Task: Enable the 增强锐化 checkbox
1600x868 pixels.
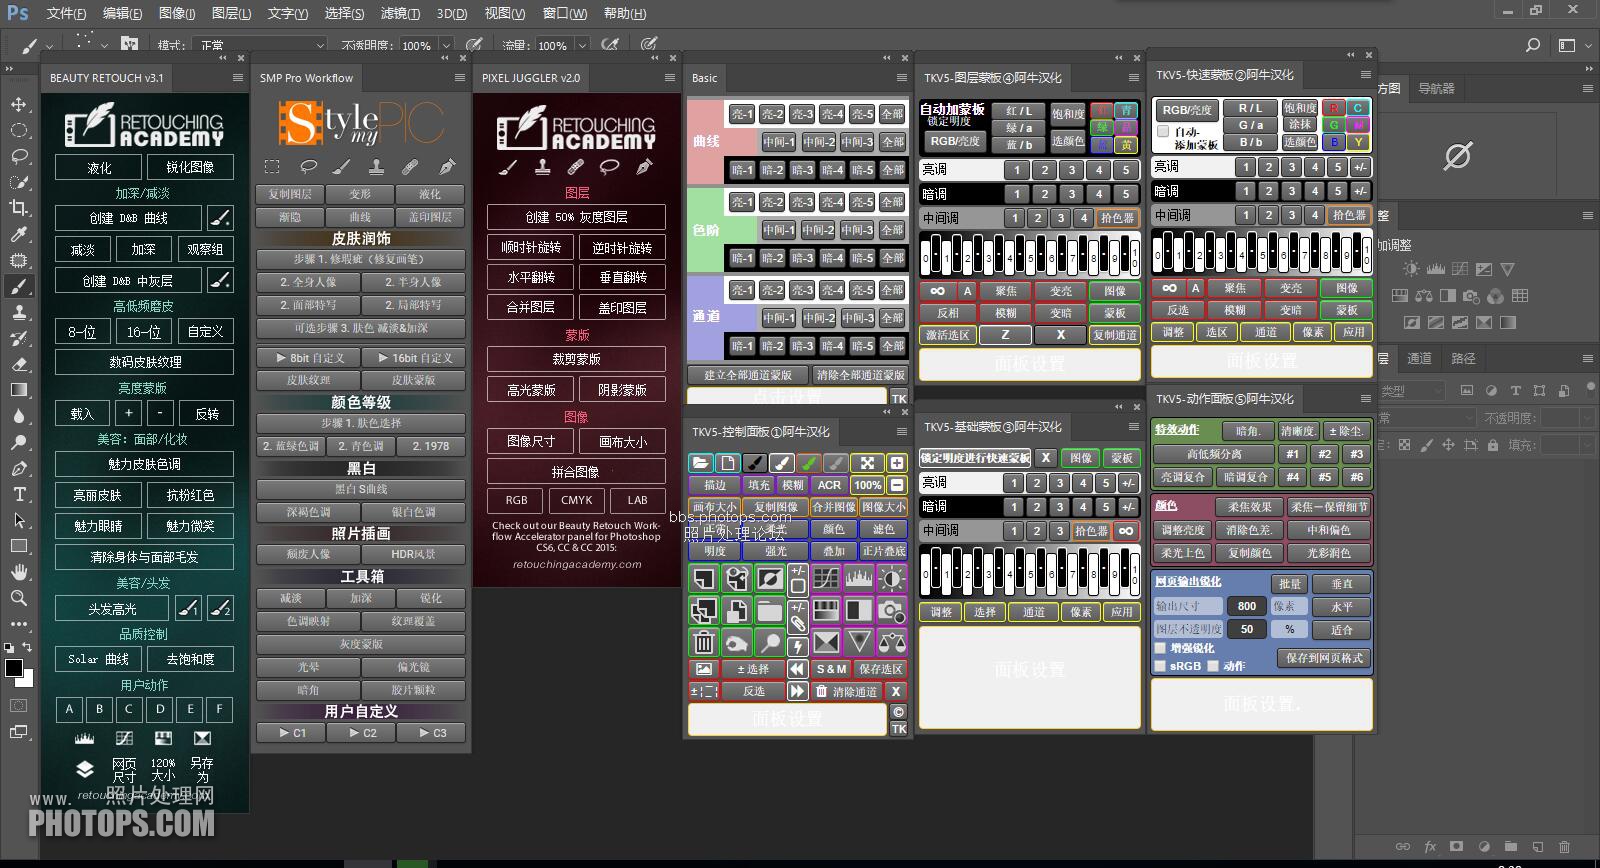Action: click(1160, 648)
